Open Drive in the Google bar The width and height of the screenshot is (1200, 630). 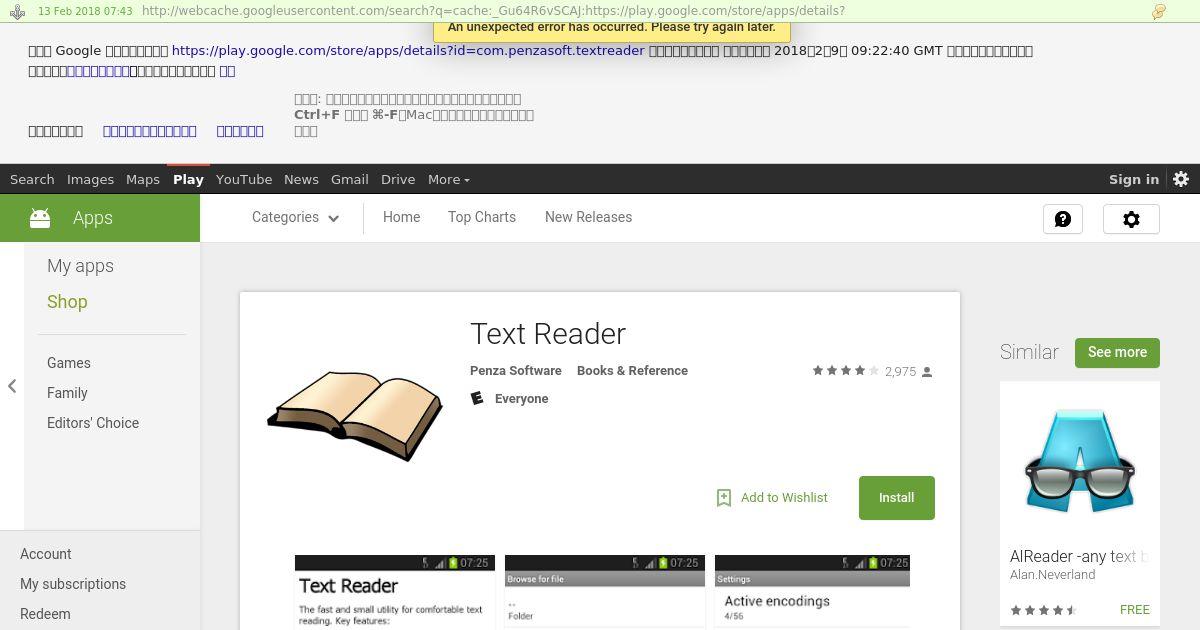click(398, 179)
